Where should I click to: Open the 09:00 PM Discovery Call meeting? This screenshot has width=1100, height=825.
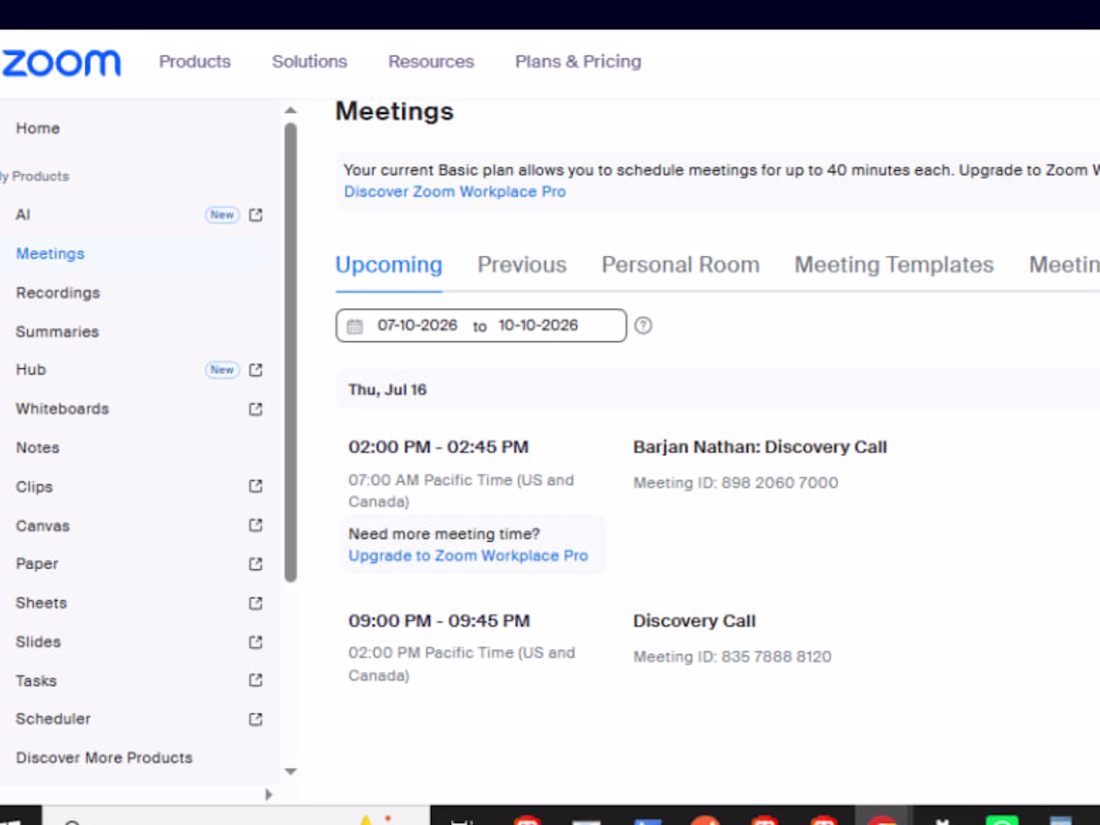pos(694,621)
